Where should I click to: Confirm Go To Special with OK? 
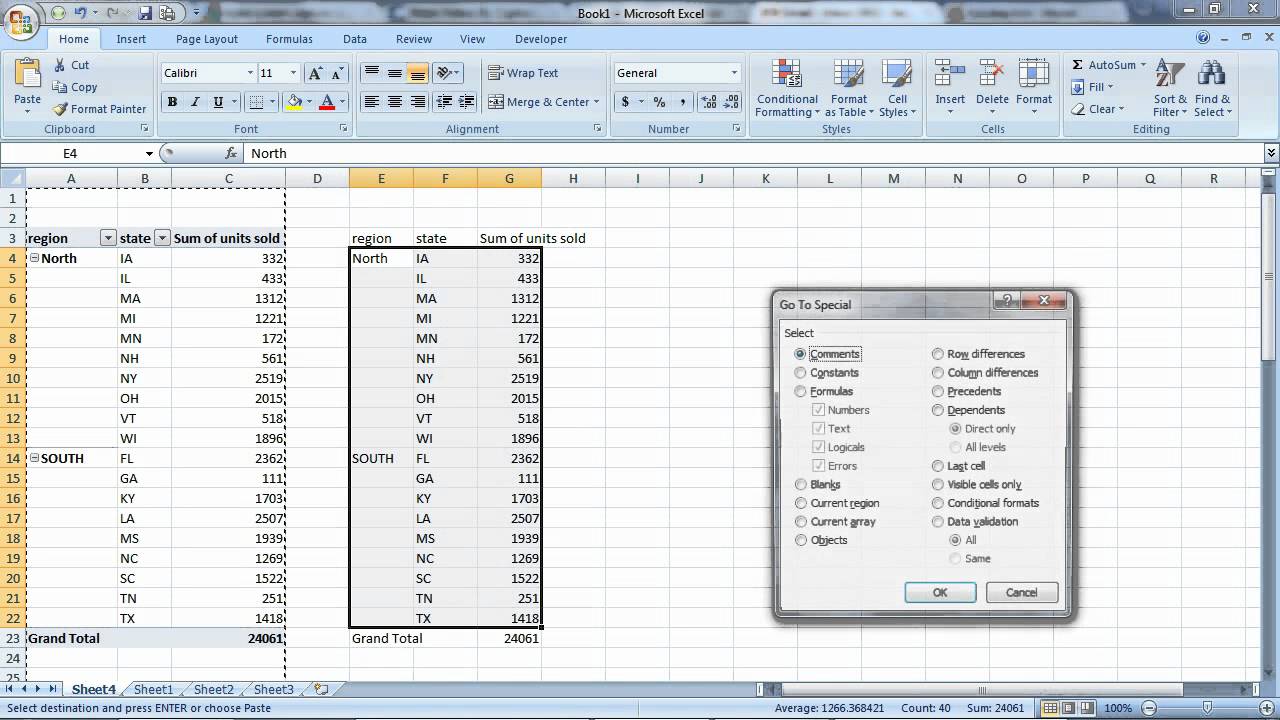point(940,593)
